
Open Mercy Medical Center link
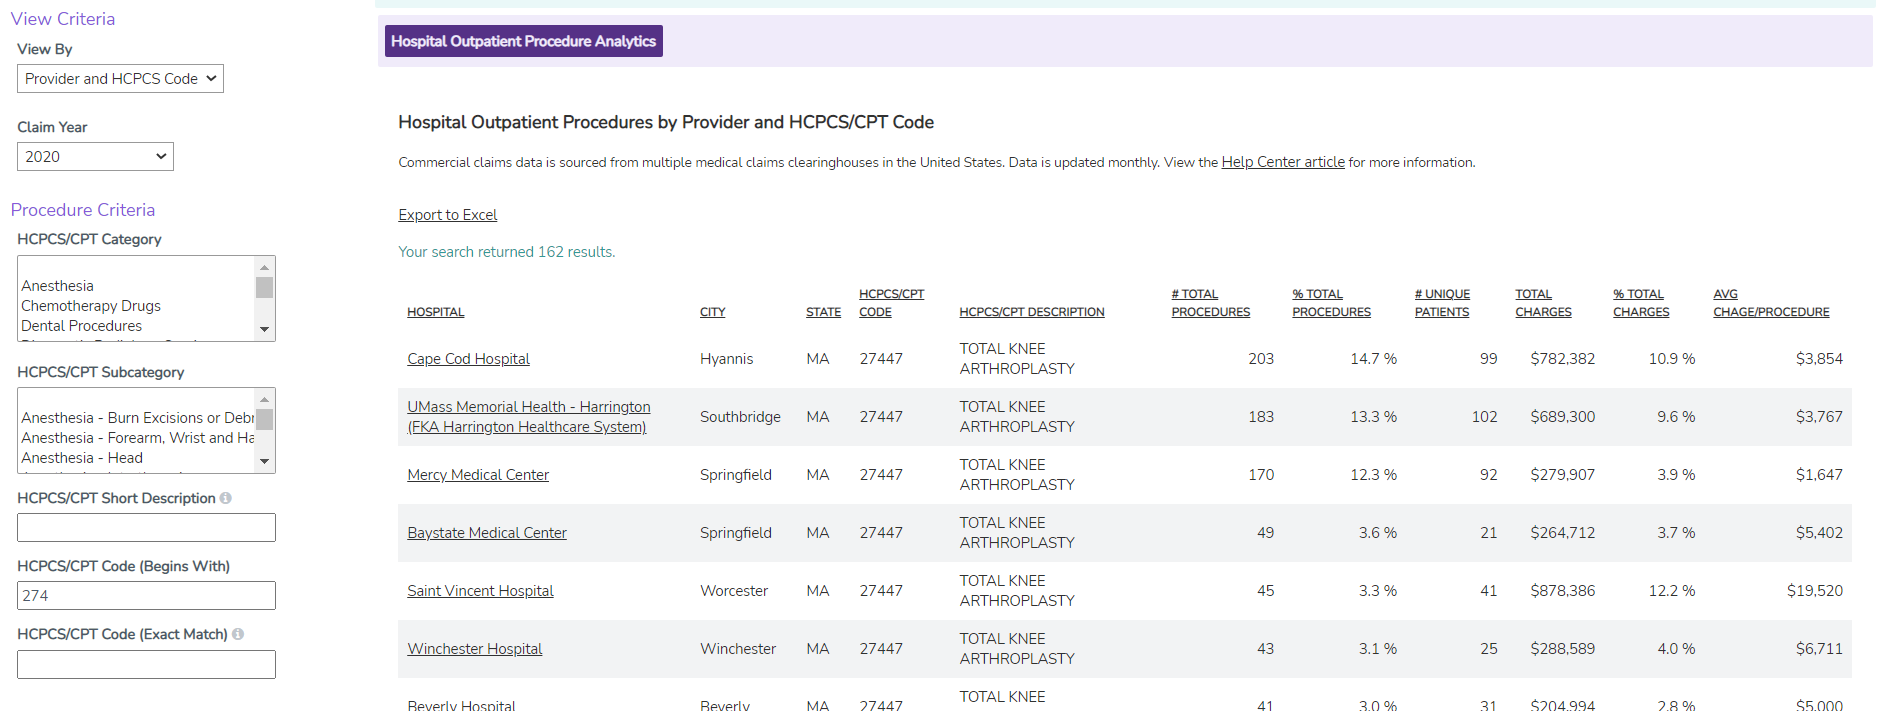tap(478, 475)
